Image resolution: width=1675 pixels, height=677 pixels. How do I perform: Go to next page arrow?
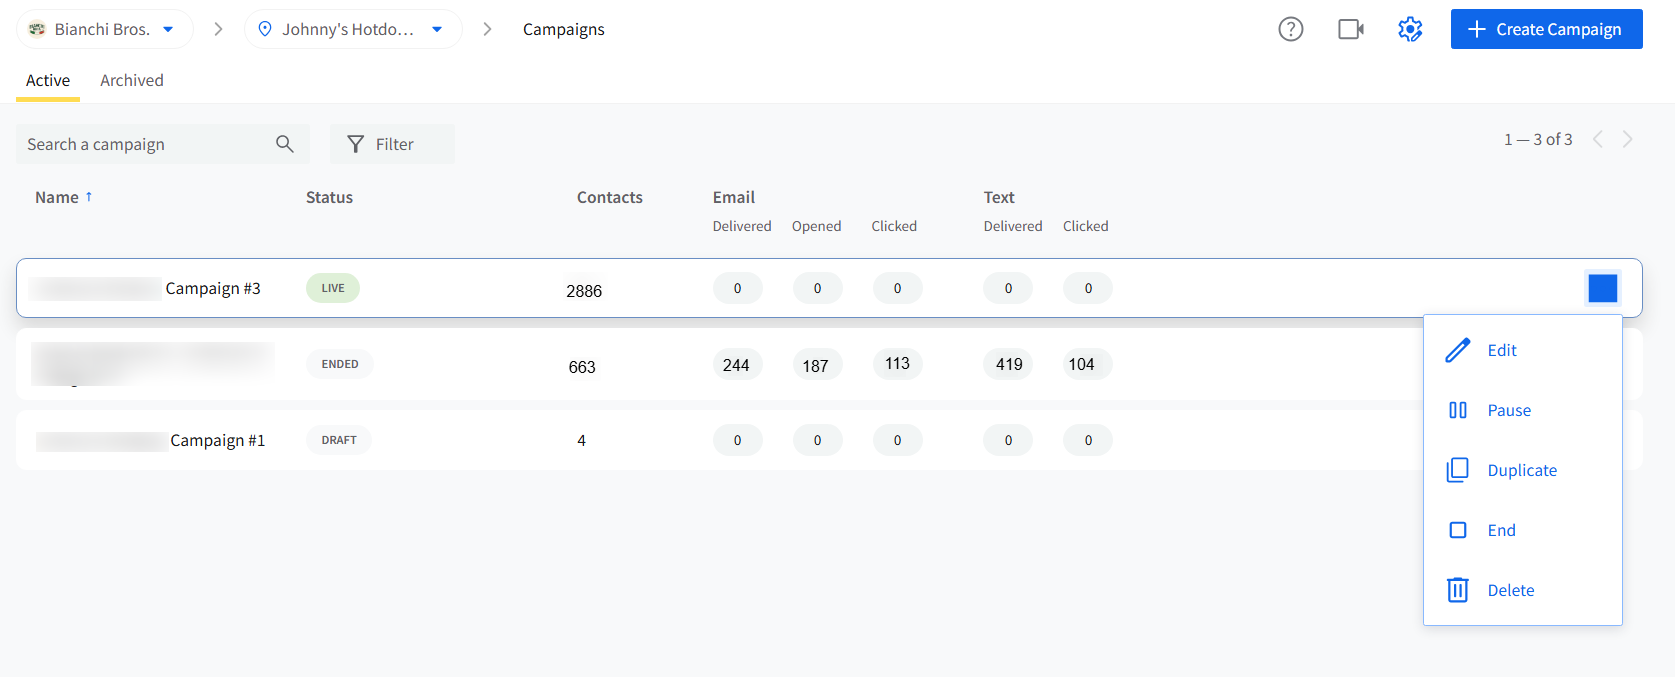point(1628,139)
